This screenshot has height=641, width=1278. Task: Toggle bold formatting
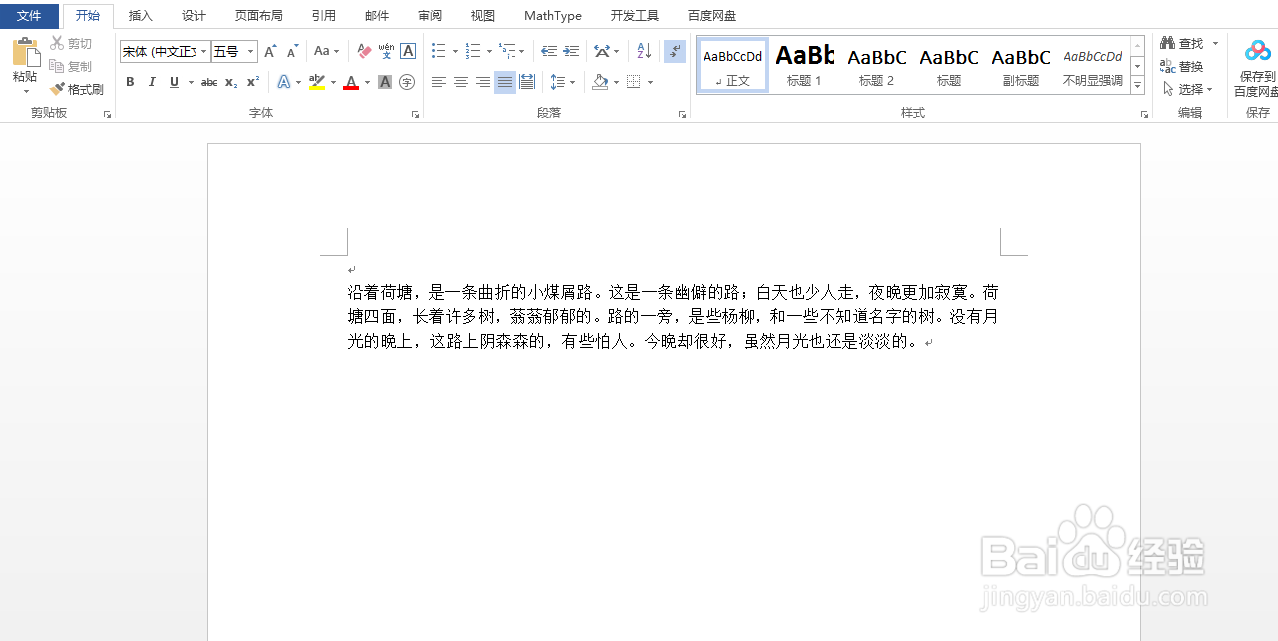(130, 82)
